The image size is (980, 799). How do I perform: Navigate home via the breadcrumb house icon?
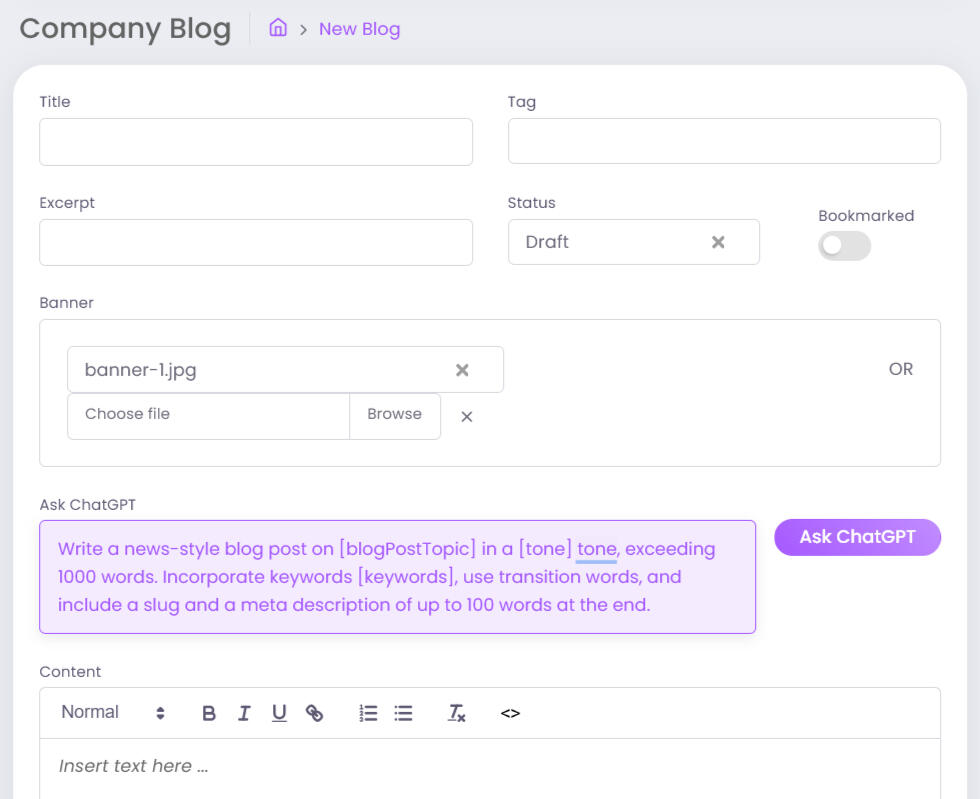[x=278, y=28]
